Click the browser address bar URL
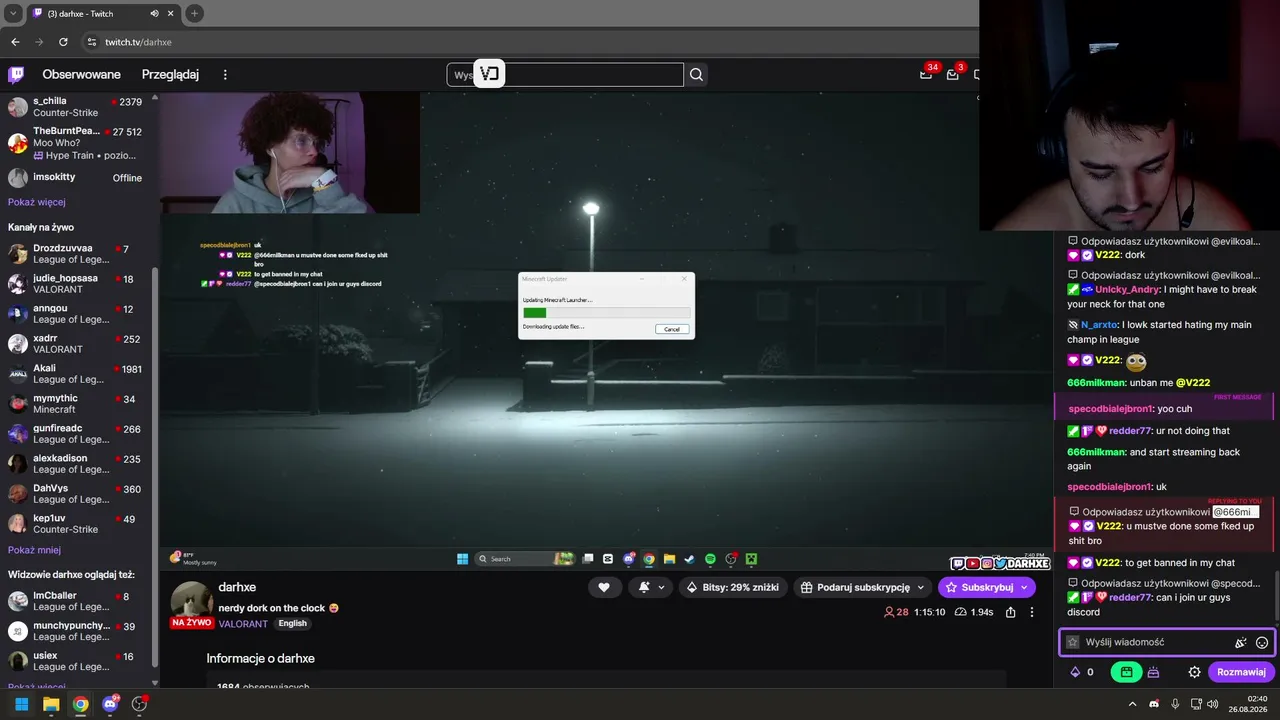Image resolution: width=1280 pixels, height=720 pixels. pos(138,42)
